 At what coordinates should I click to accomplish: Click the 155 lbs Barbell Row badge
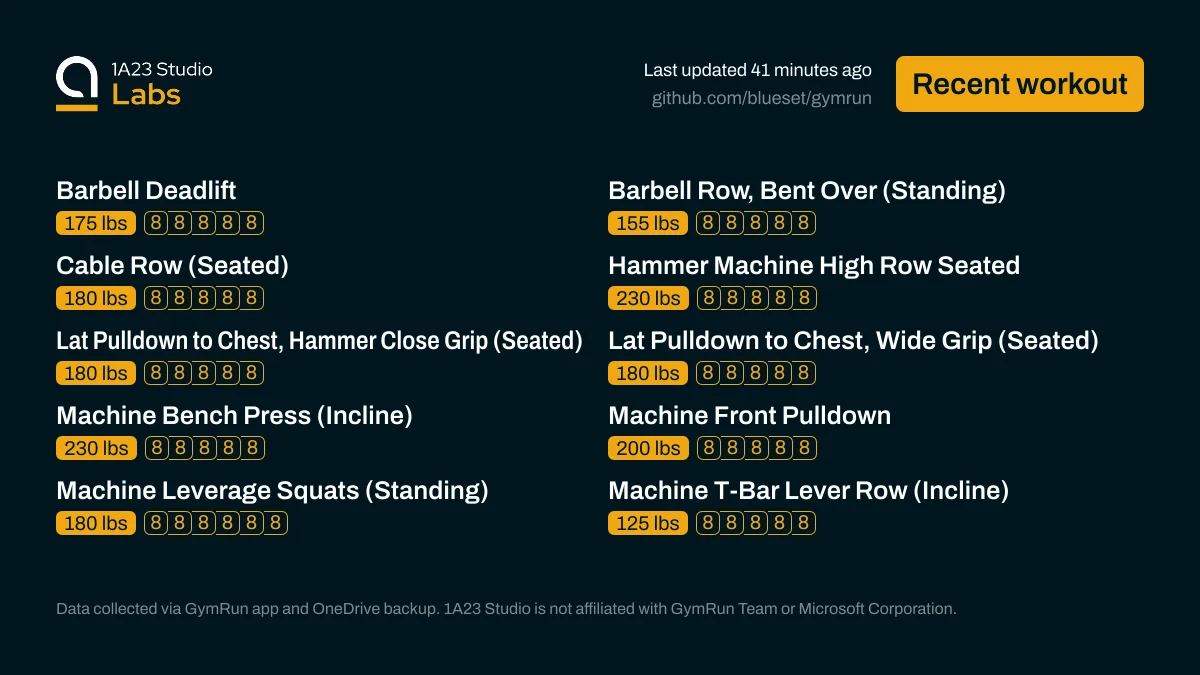[x=648, y=223]
